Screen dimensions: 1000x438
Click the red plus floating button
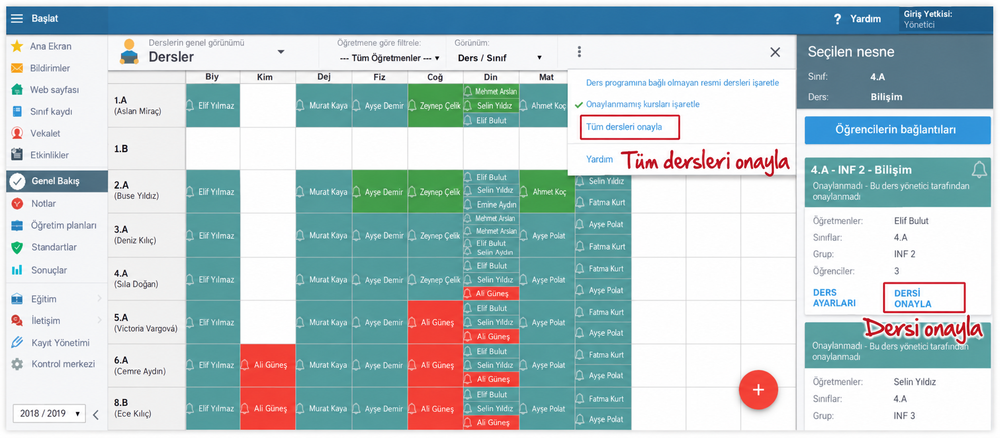(758, 389)
